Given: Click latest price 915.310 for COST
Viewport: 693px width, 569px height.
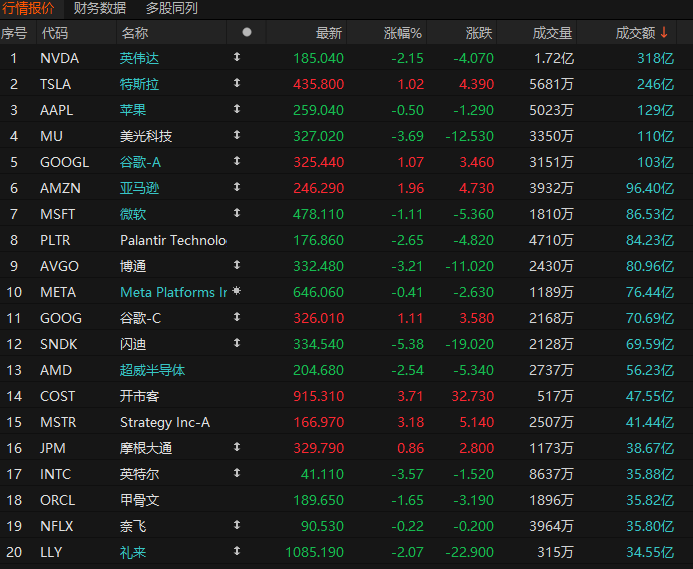Looking at the screenshot, I should pyautogui.click(x=318, y=396).
